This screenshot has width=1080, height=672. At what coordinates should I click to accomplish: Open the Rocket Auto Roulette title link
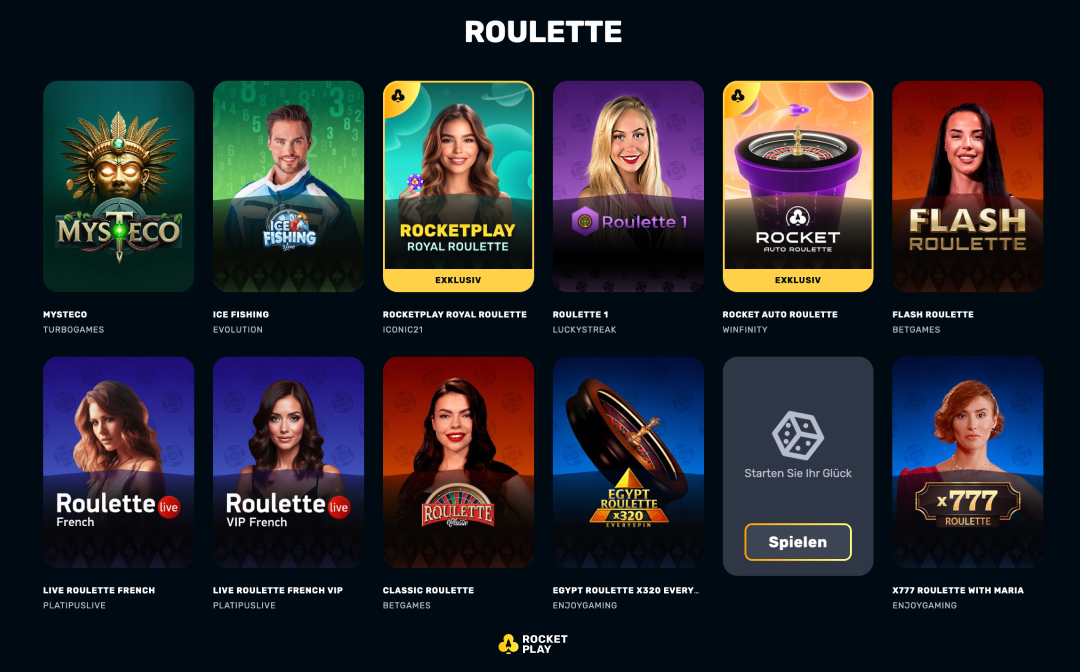click(x=780, y=314)
